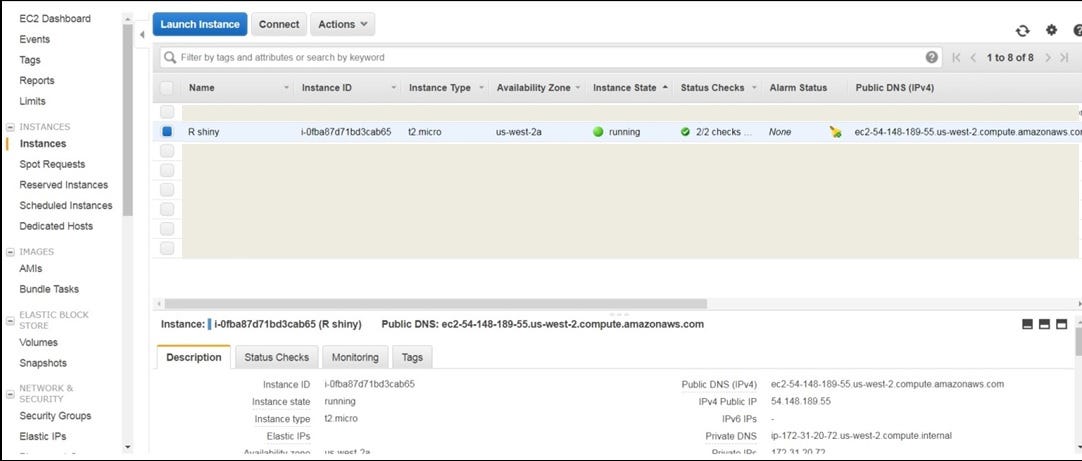Switch to the Status Checks tab
1082x461 pixels.
[277, 357]
